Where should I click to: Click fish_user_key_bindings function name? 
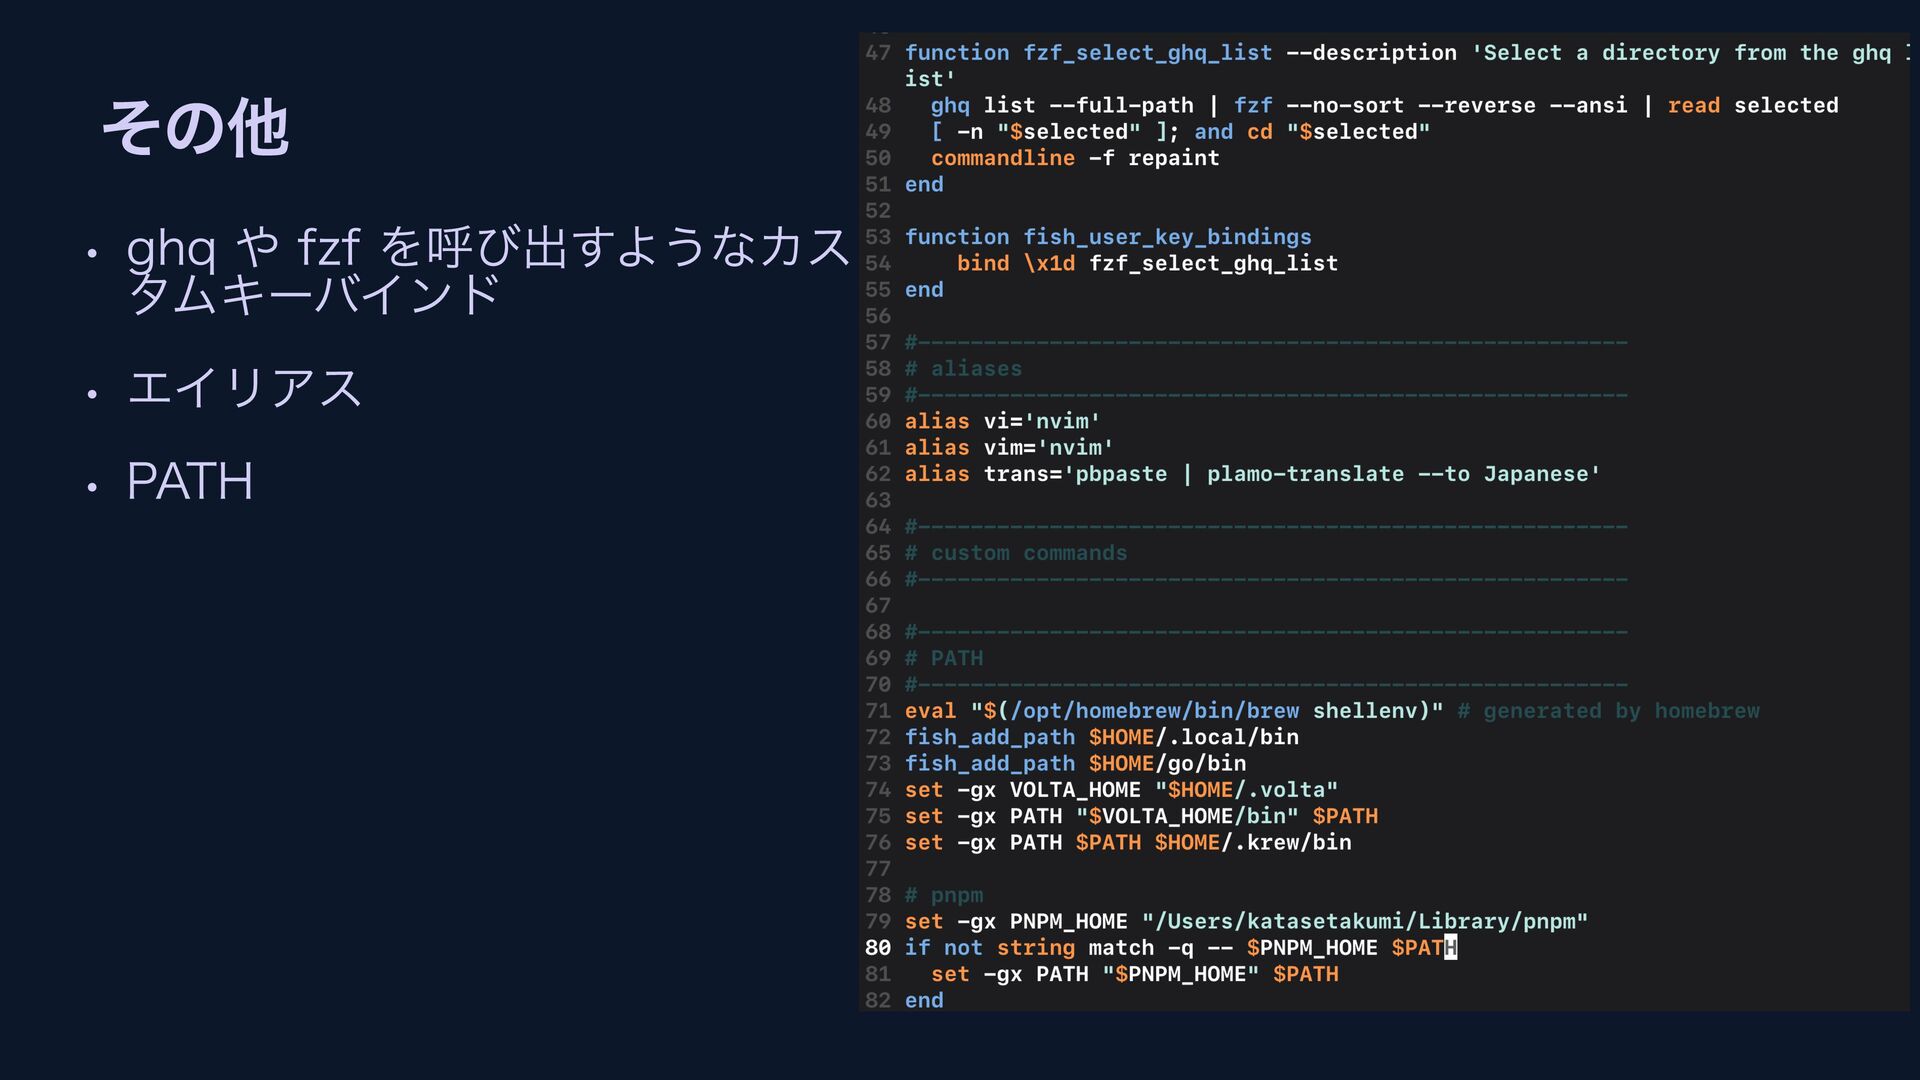pyautogui.click(x=1166, y=237)
